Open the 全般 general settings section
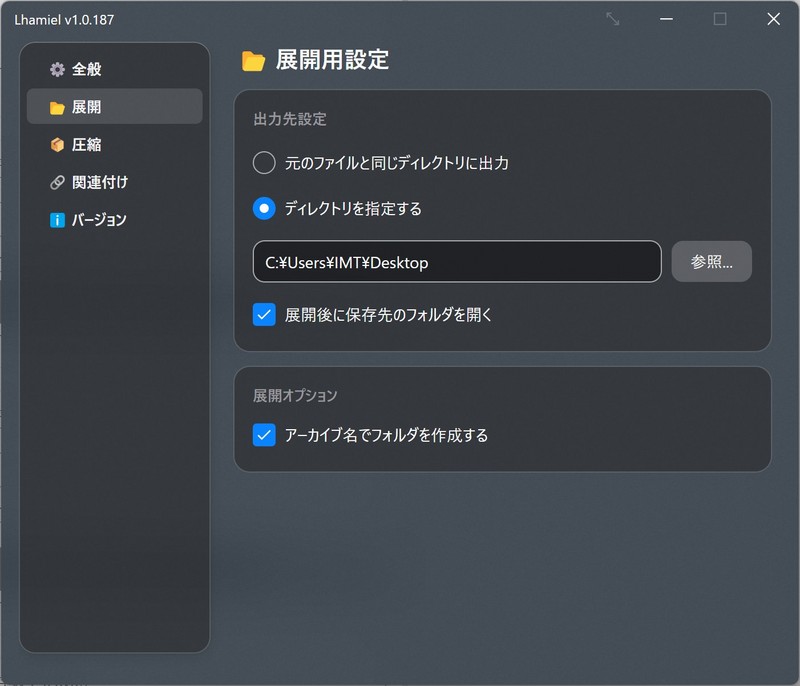Viewport: 800px width, 686px height. click(114, 69)
